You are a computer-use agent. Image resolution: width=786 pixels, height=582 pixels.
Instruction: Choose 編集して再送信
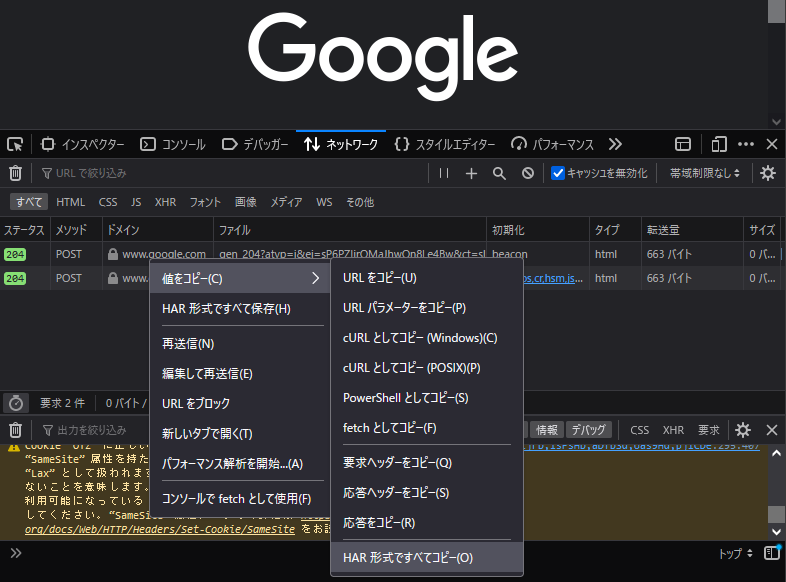(240, 373)
